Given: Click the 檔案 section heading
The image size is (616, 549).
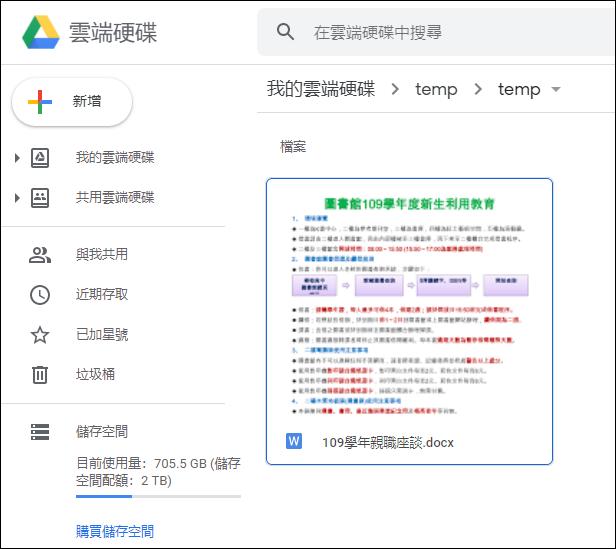Looking at the screenshot, I should (293, 147).
